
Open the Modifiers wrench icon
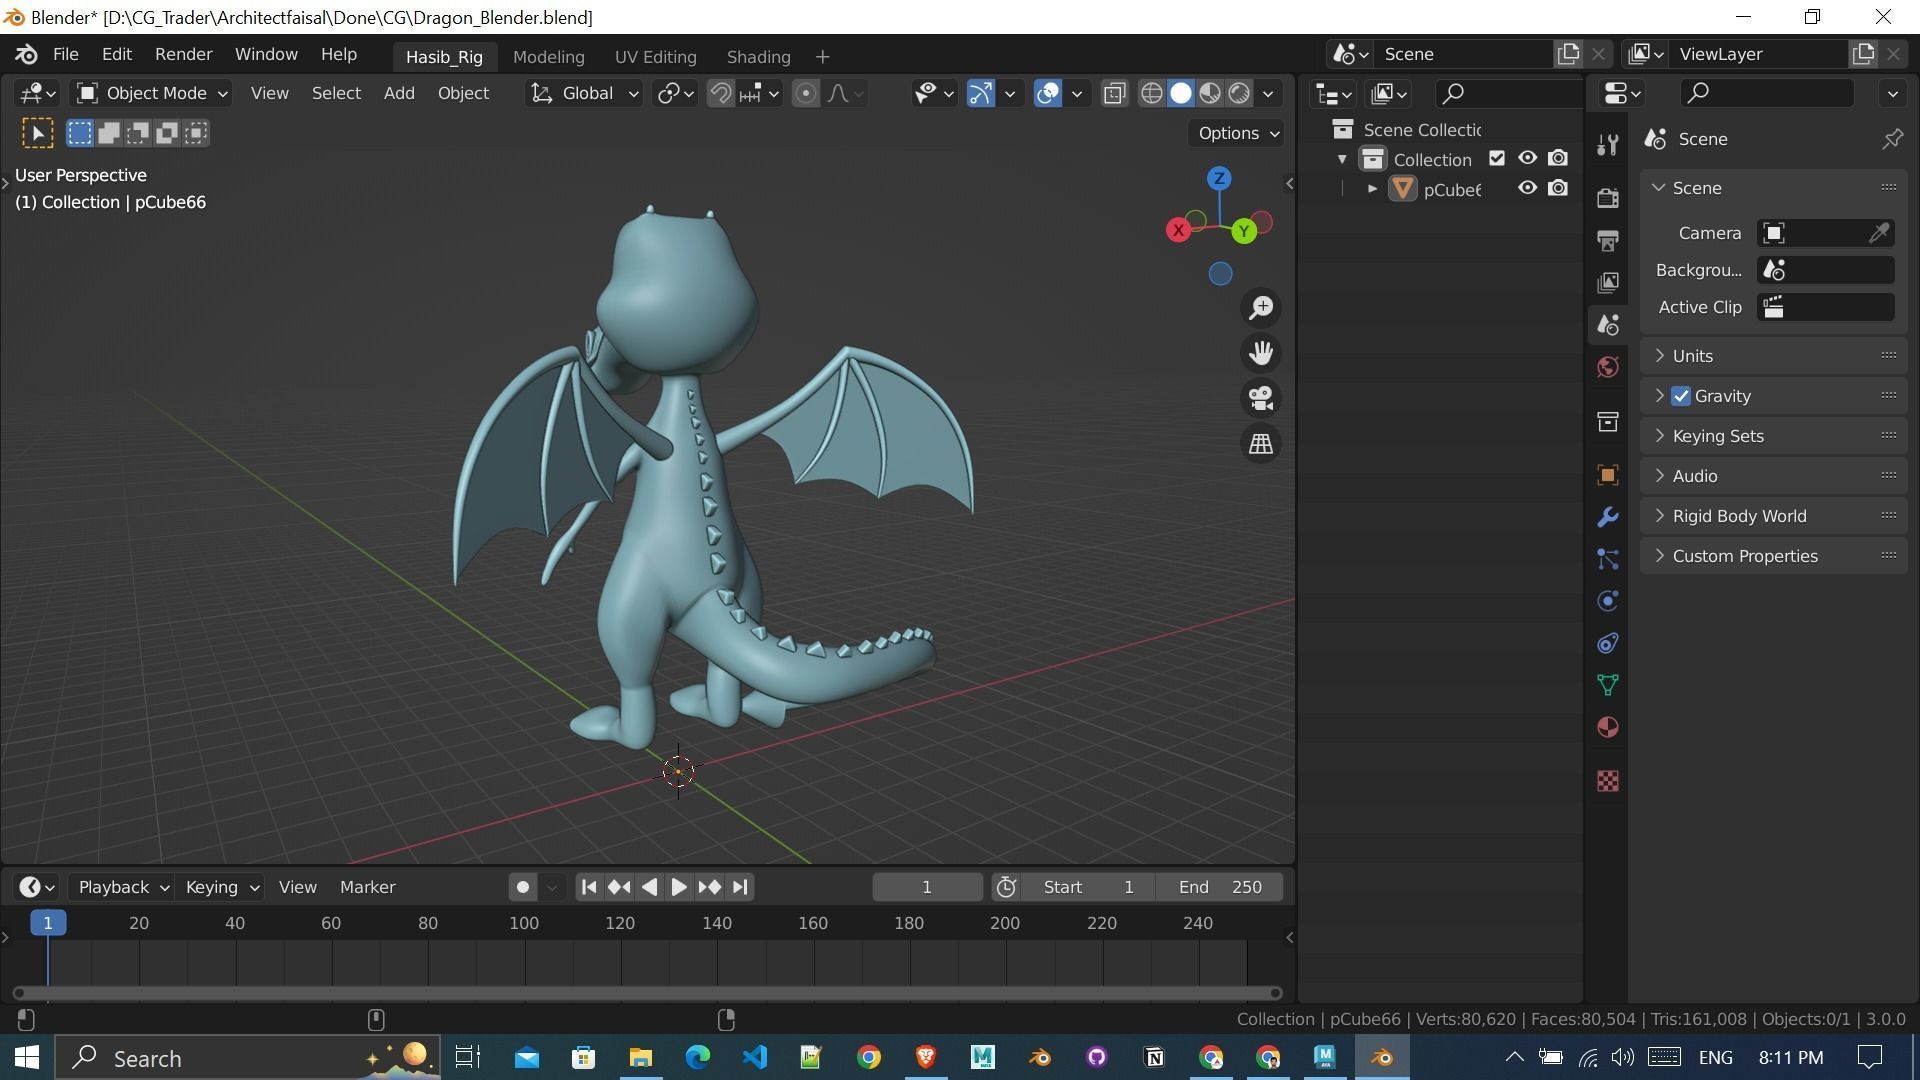tap(1608, 517)
